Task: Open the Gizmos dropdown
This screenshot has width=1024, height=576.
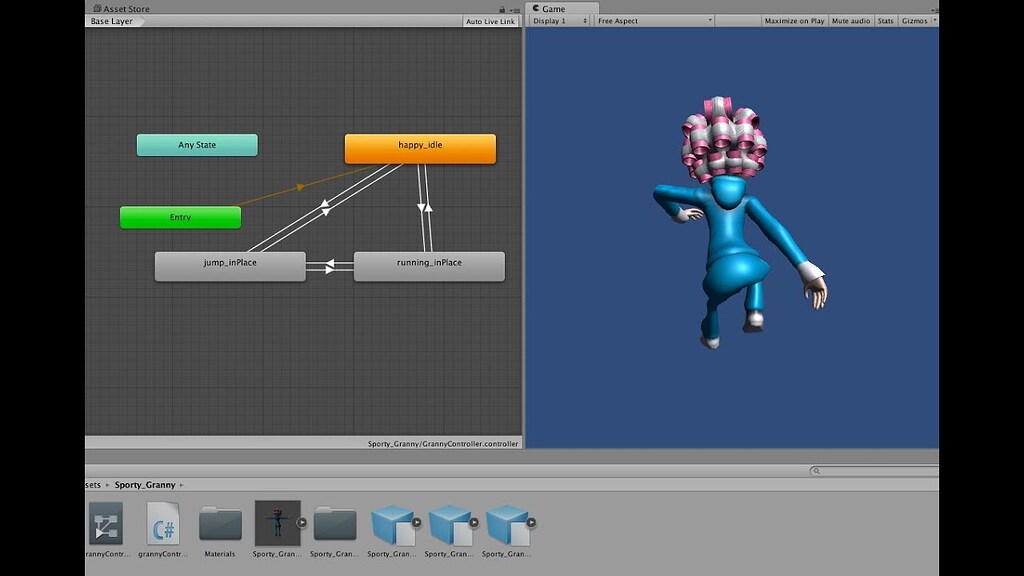Action: pos(916,19)
